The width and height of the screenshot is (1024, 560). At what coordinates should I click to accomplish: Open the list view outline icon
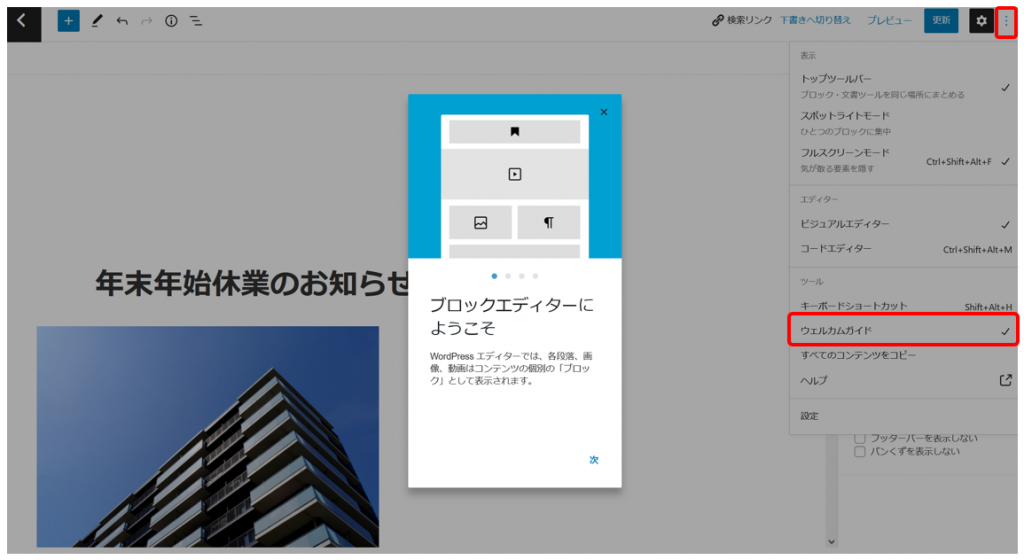click(197, 21)
